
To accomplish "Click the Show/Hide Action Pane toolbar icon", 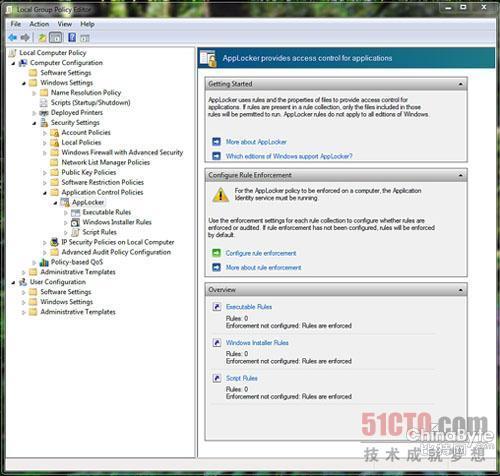I will (x=85, y=38).
